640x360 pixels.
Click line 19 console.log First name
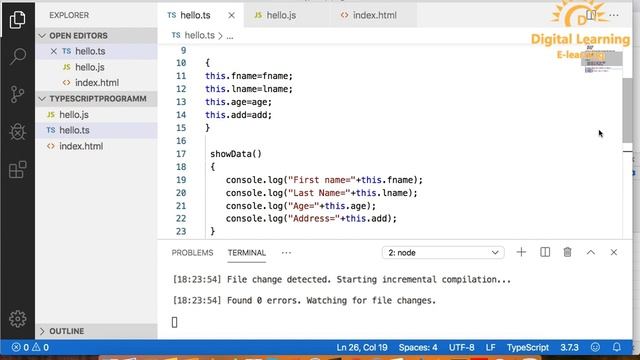click(324, 180)
